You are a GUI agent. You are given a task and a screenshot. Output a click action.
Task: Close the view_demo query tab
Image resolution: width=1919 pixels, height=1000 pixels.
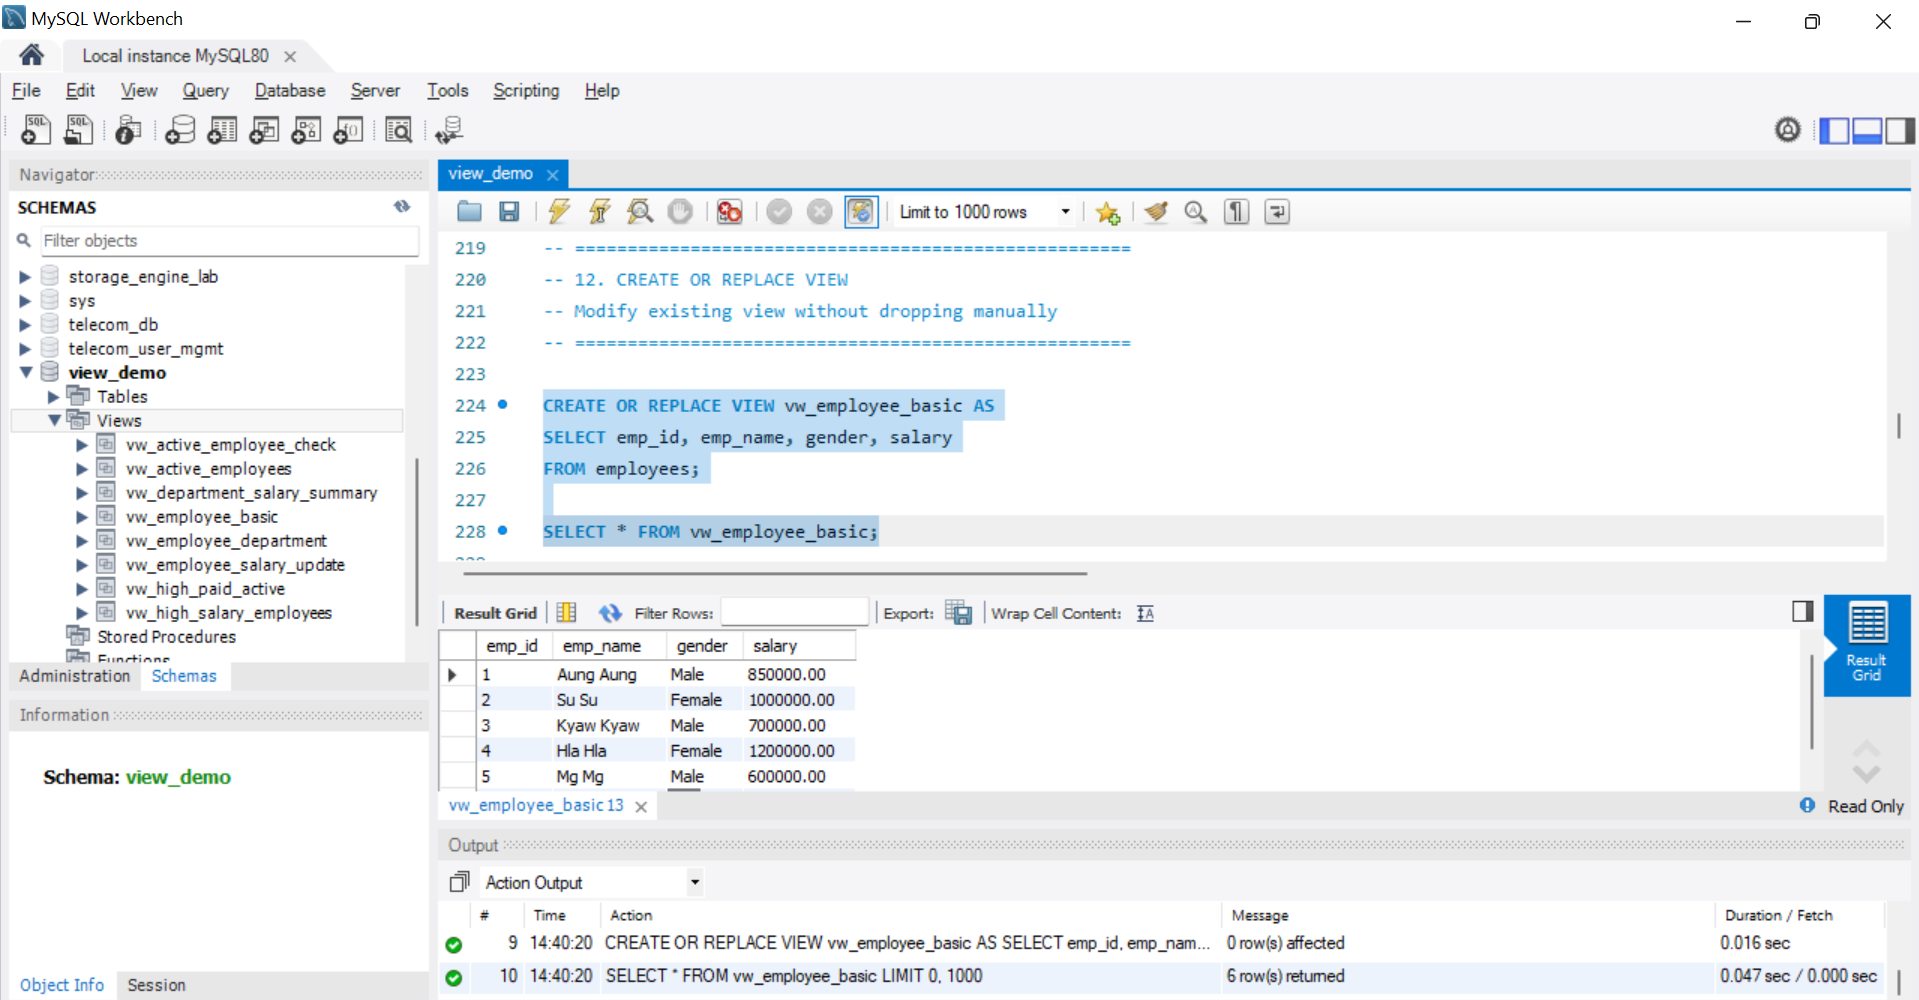[x=552, y=175]
